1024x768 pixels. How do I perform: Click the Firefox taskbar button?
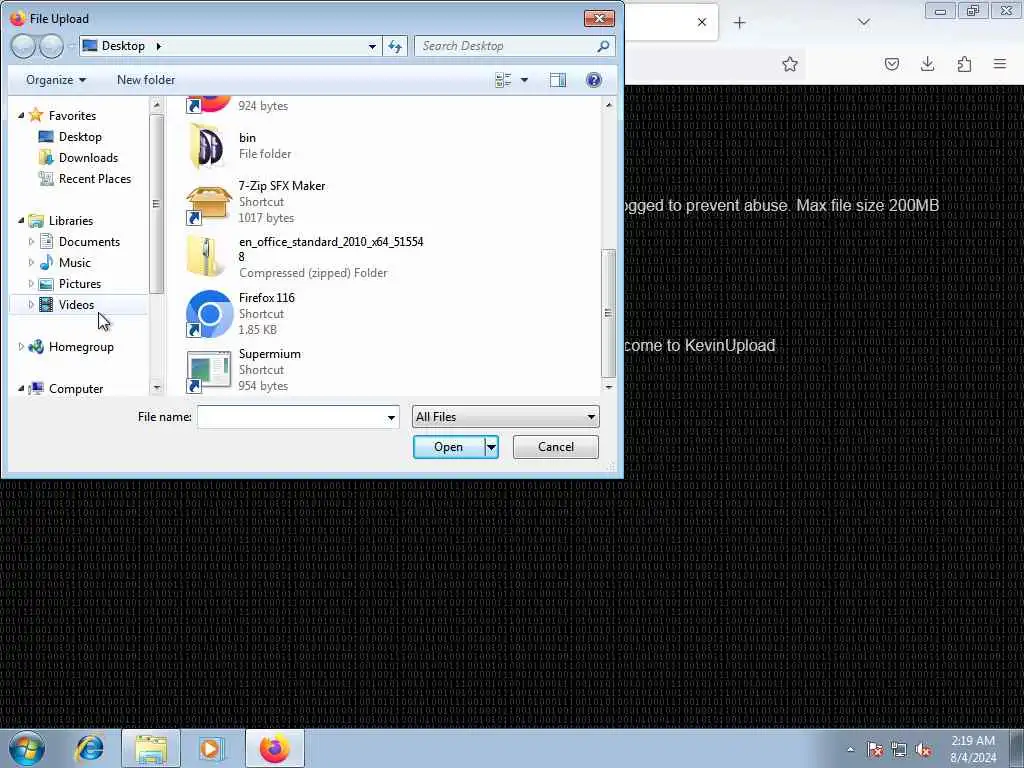[x=275, y=748]
